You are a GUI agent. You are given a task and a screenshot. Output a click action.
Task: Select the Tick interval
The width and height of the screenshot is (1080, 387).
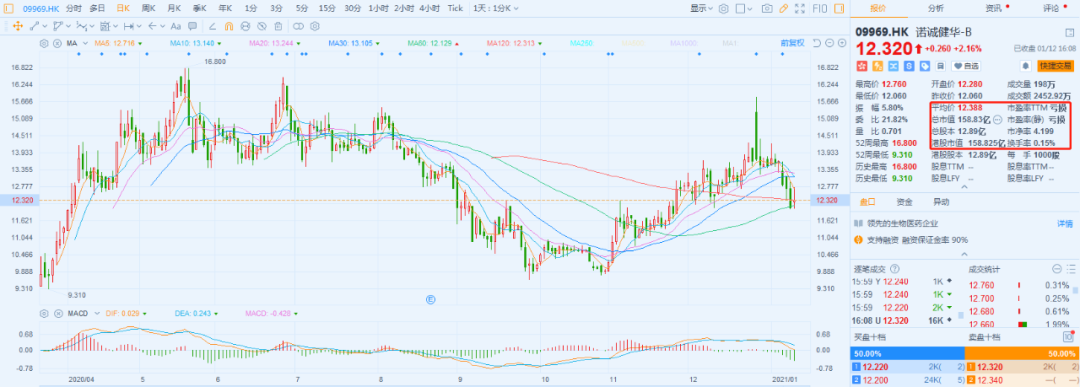(x=455, y=8)
